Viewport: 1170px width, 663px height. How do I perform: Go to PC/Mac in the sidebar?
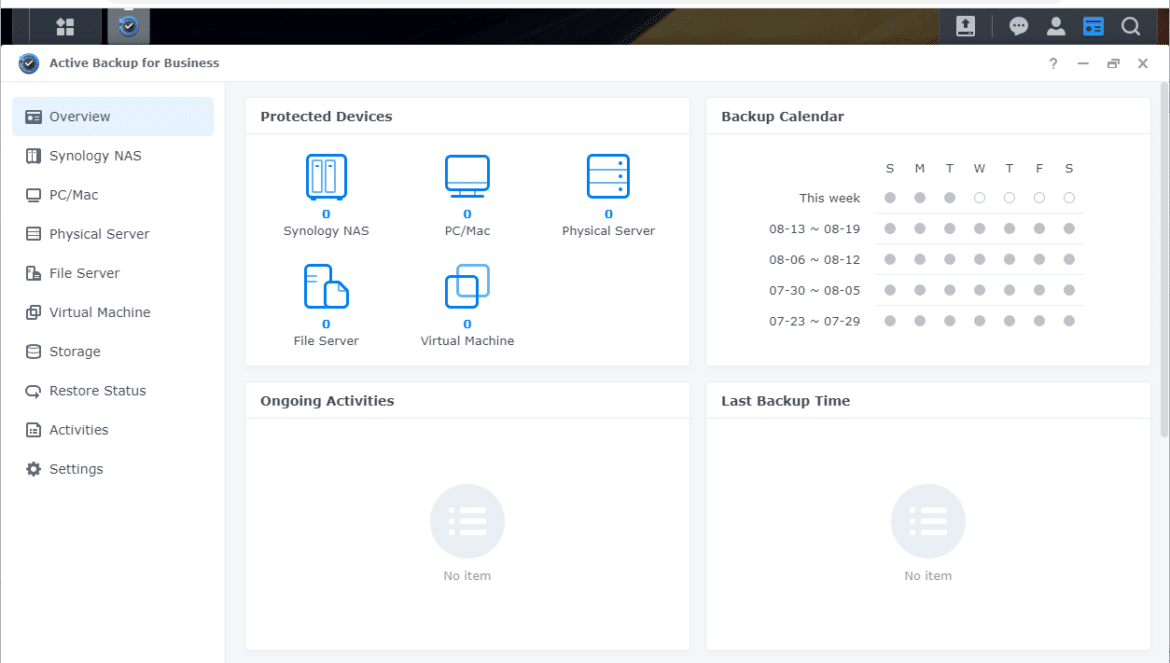[113, 195]
